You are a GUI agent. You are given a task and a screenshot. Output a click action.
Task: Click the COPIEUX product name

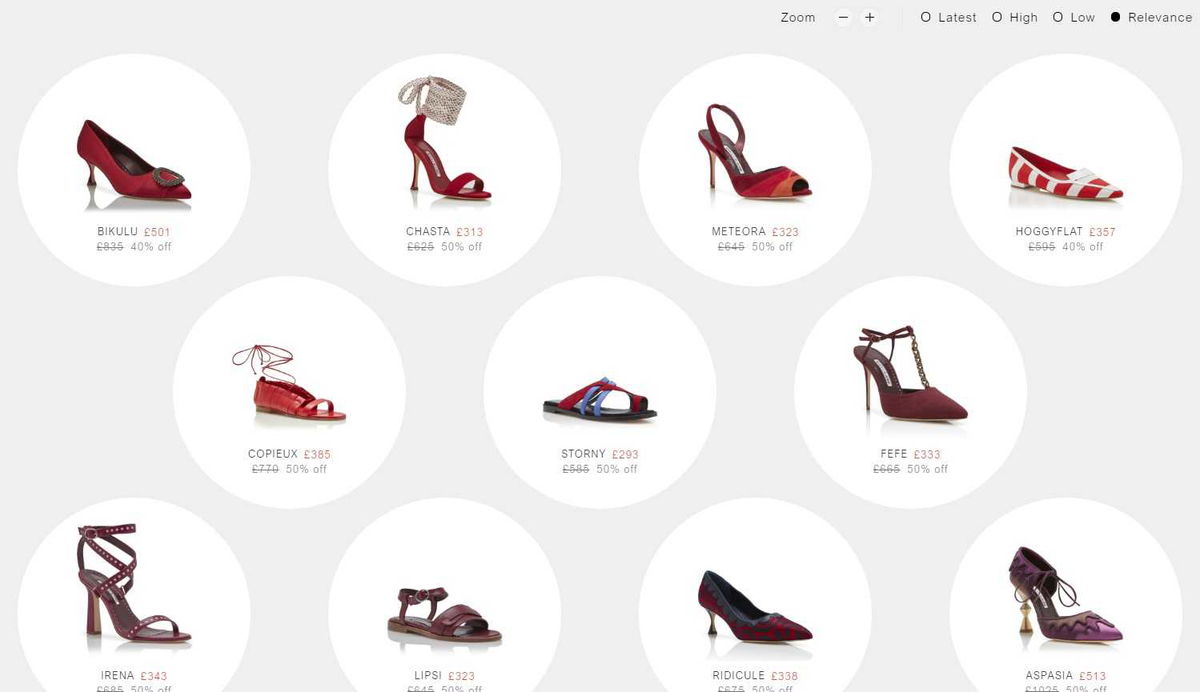point(273,454)
